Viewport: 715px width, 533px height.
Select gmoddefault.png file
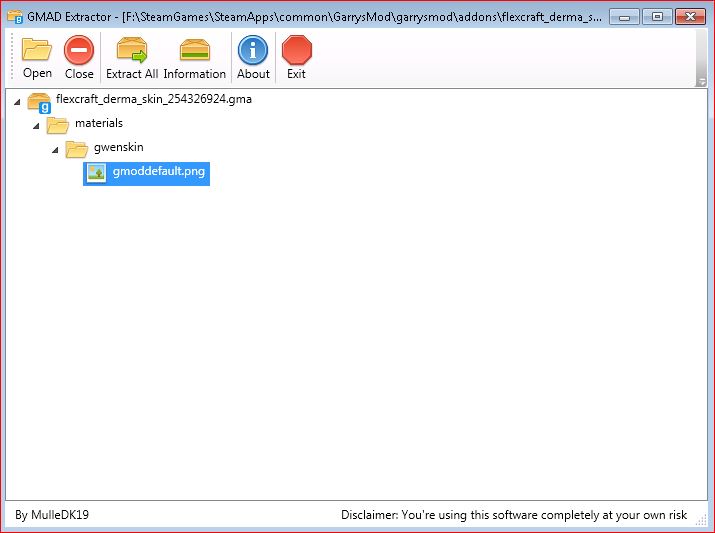pyautogui.click(x=146, y=173)
